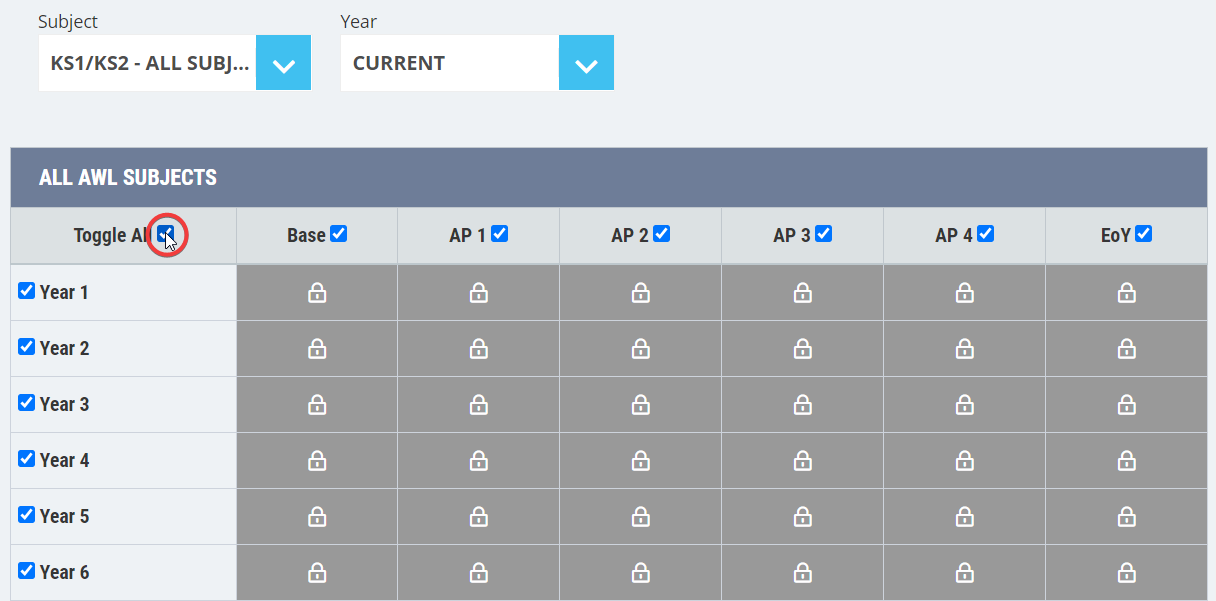Viewport: 1216px width, 601px height.
Task: Click the Year 5 Base lock icon
Action: tap(317, 516)
